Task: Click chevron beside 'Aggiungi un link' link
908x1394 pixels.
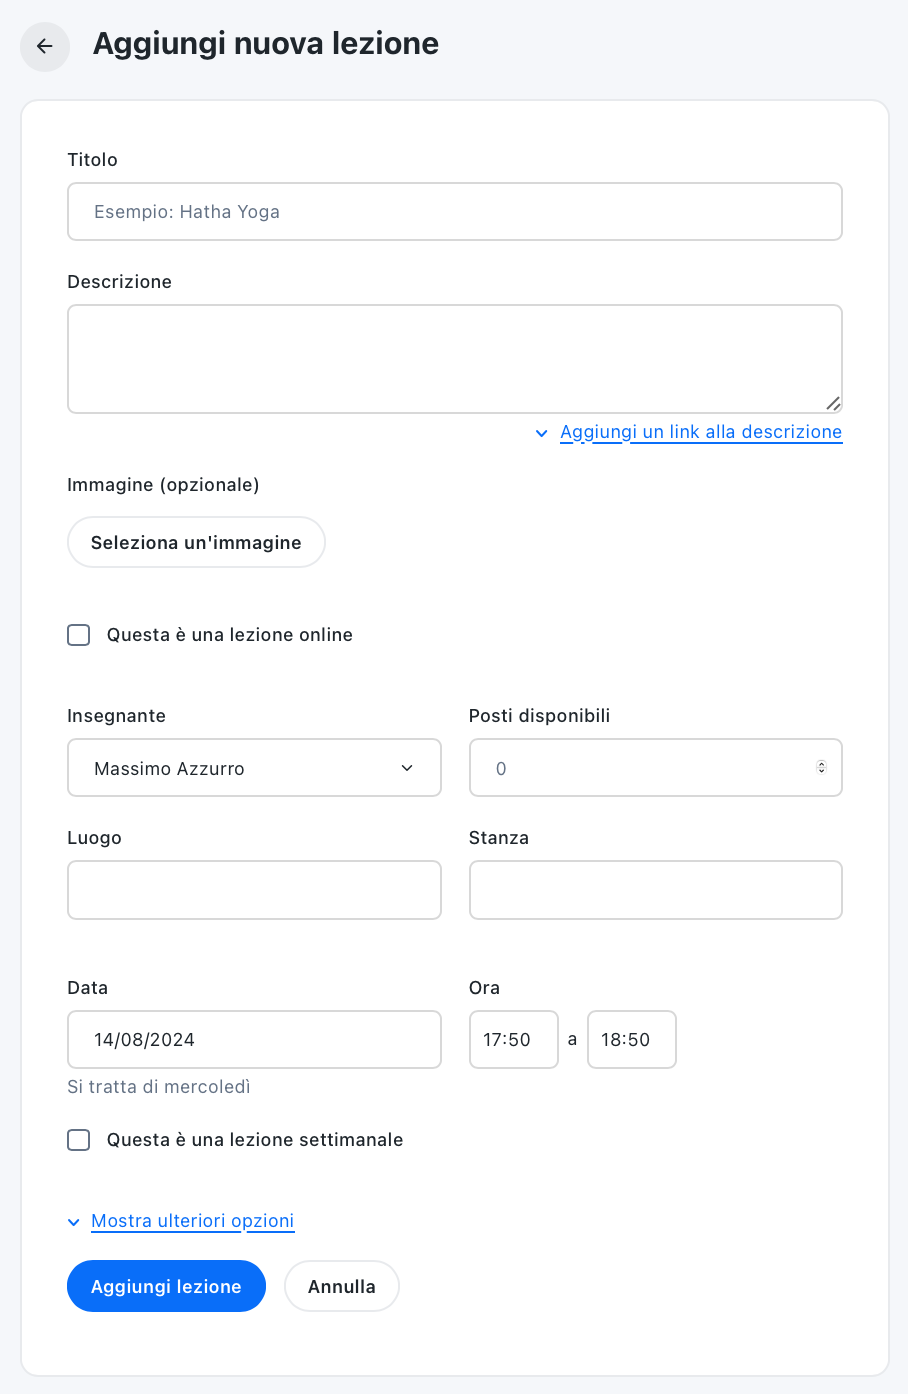Action: 541,433
